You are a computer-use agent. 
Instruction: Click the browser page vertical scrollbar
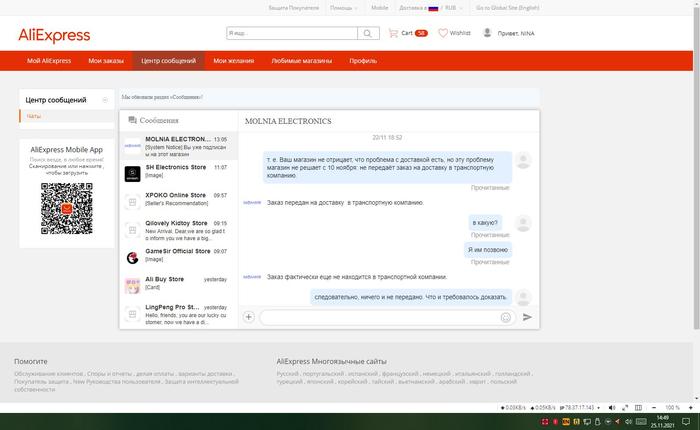(x=696, y=167)
